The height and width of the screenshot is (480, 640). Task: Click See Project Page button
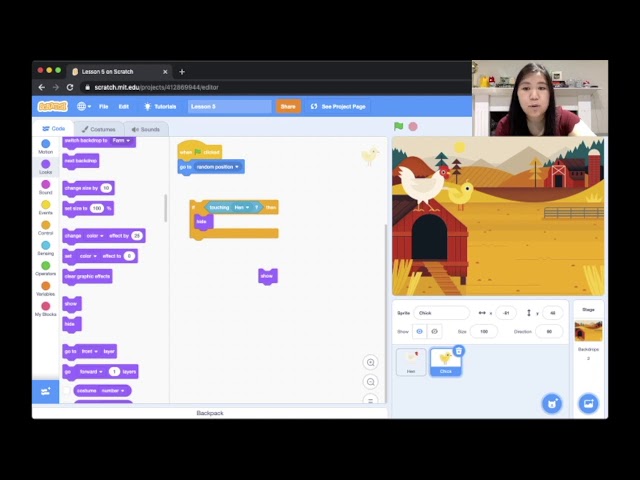point(338,107)
